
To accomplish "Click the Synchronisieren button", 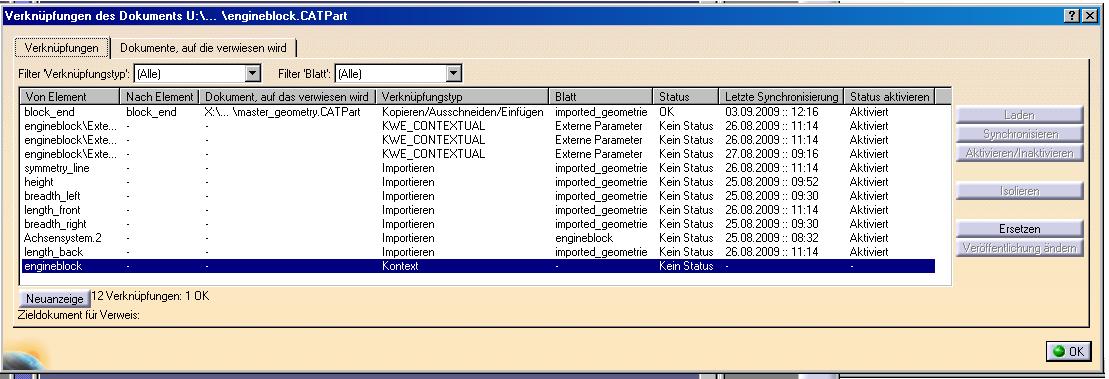I will click(x=1019, y=134).
